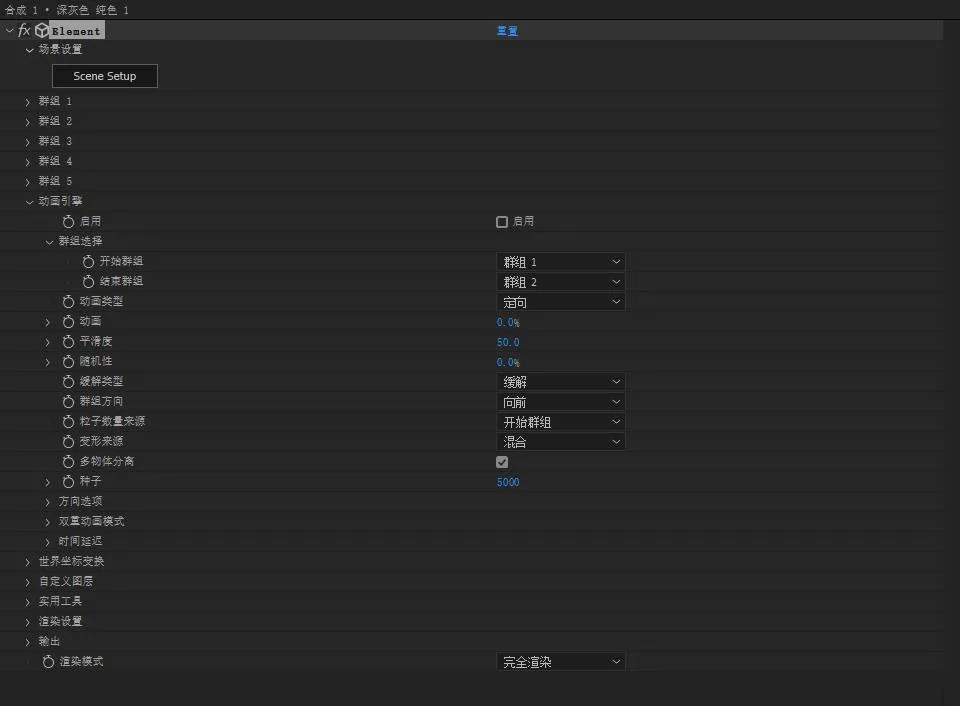The image size is (960, 706).
Task: Expand the 世界坐标变换 section
Action: tap(28, 562)
